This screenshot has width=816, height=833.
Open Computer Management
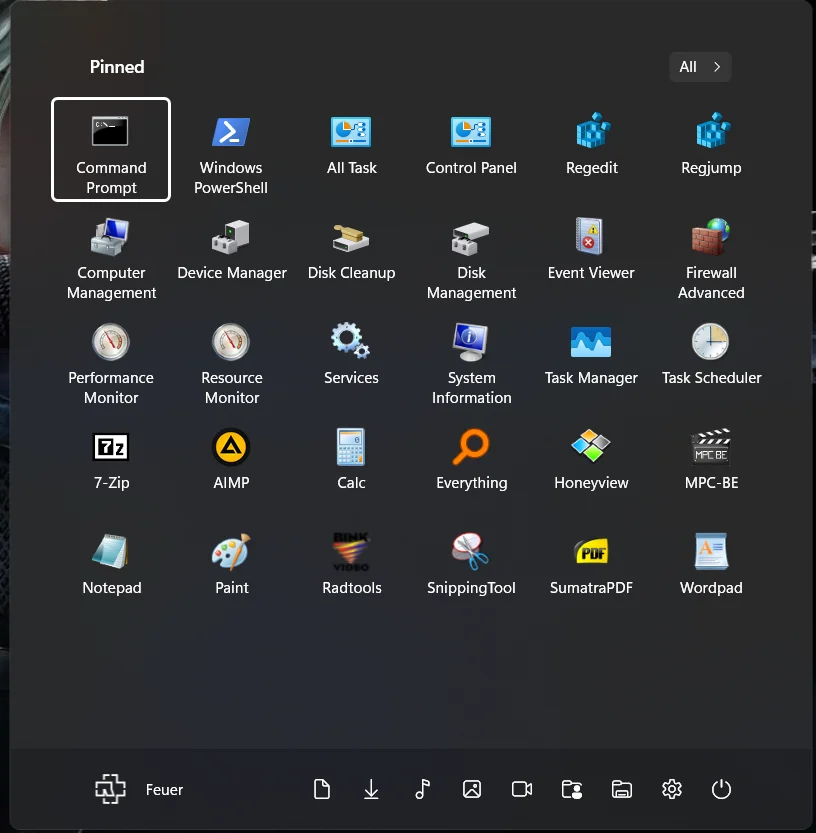coord(111,254)
